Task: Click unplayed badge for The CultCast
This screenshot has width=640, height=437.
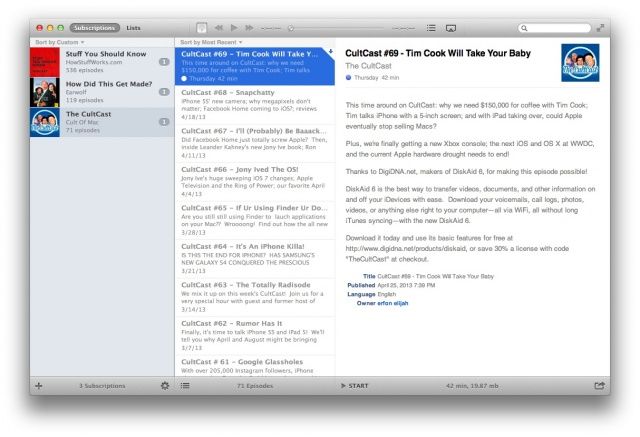Action: [164, 122]
